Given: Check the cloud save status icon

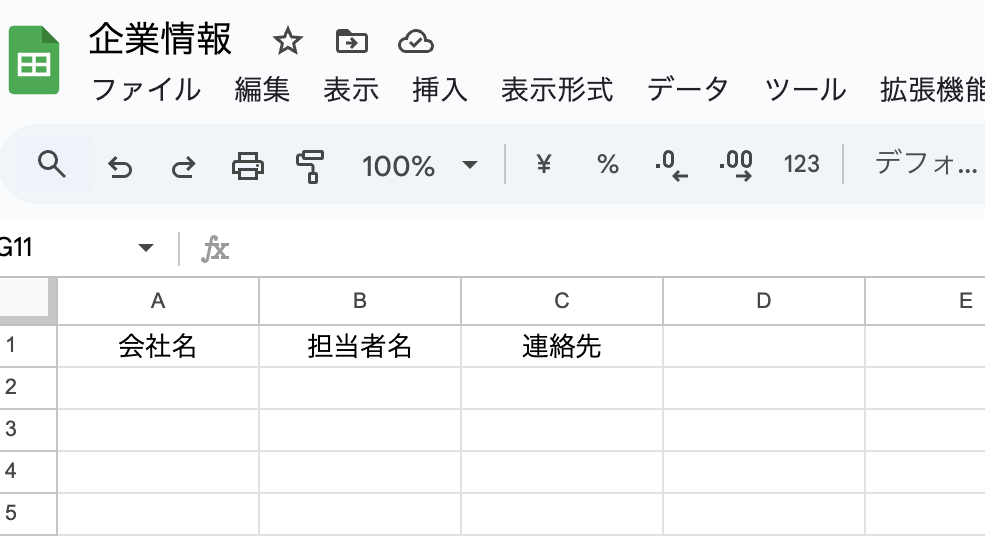Looking at the screenshot, I should click(x=415, y=42).
